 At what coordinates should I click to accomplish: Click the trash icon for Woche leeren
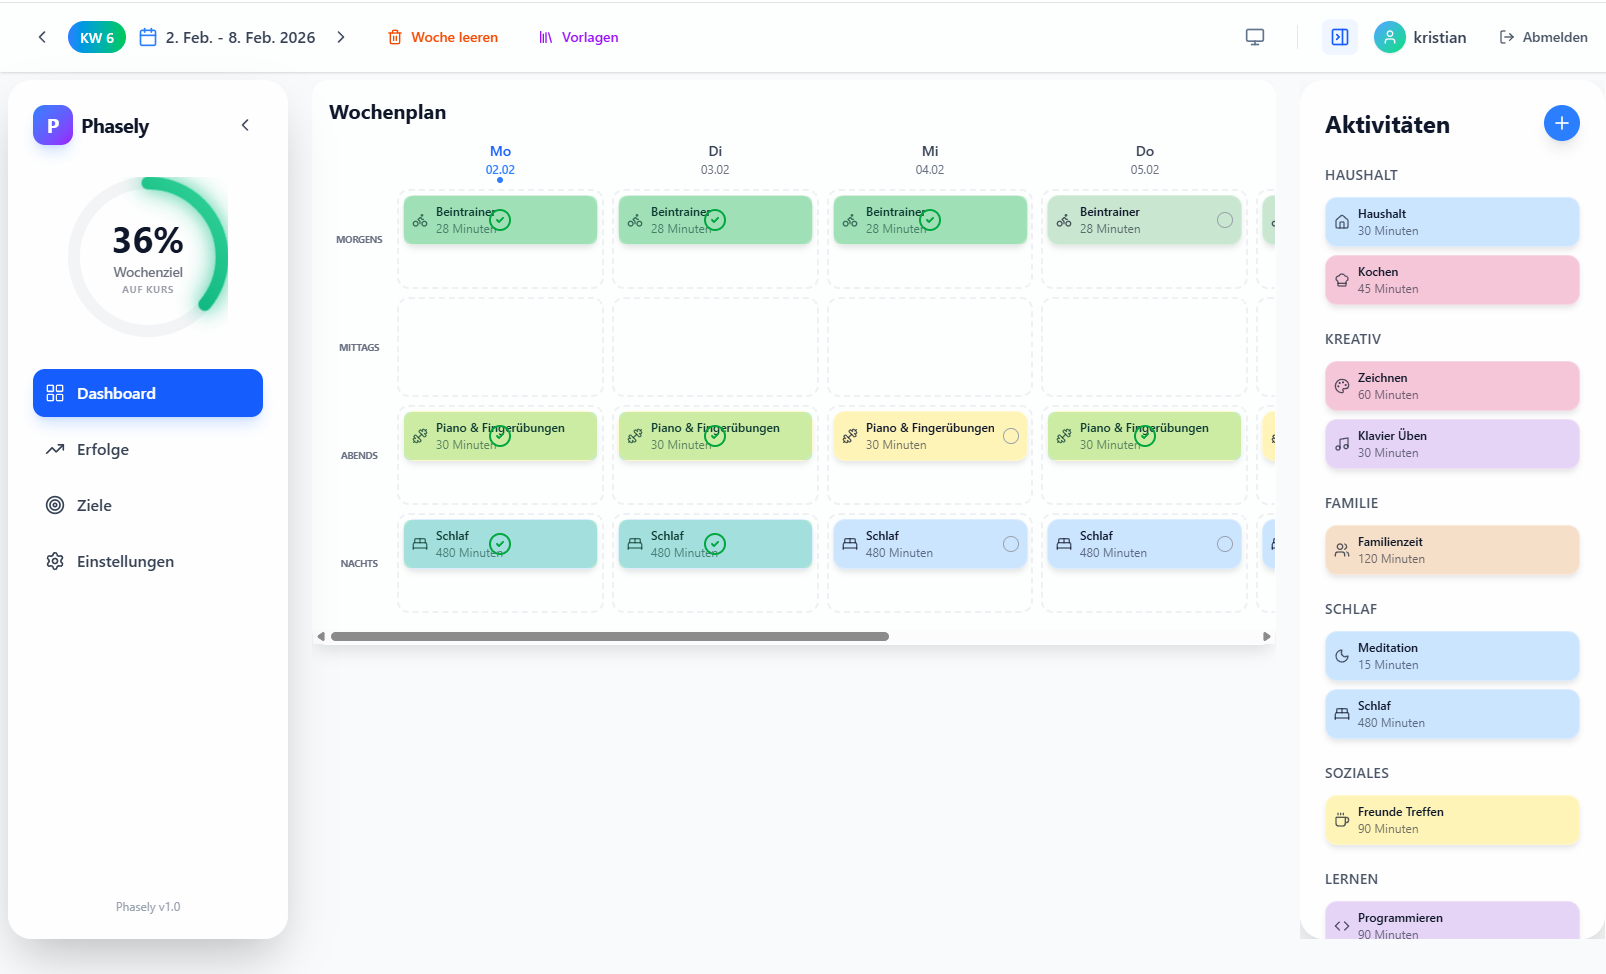coord(395,37)
